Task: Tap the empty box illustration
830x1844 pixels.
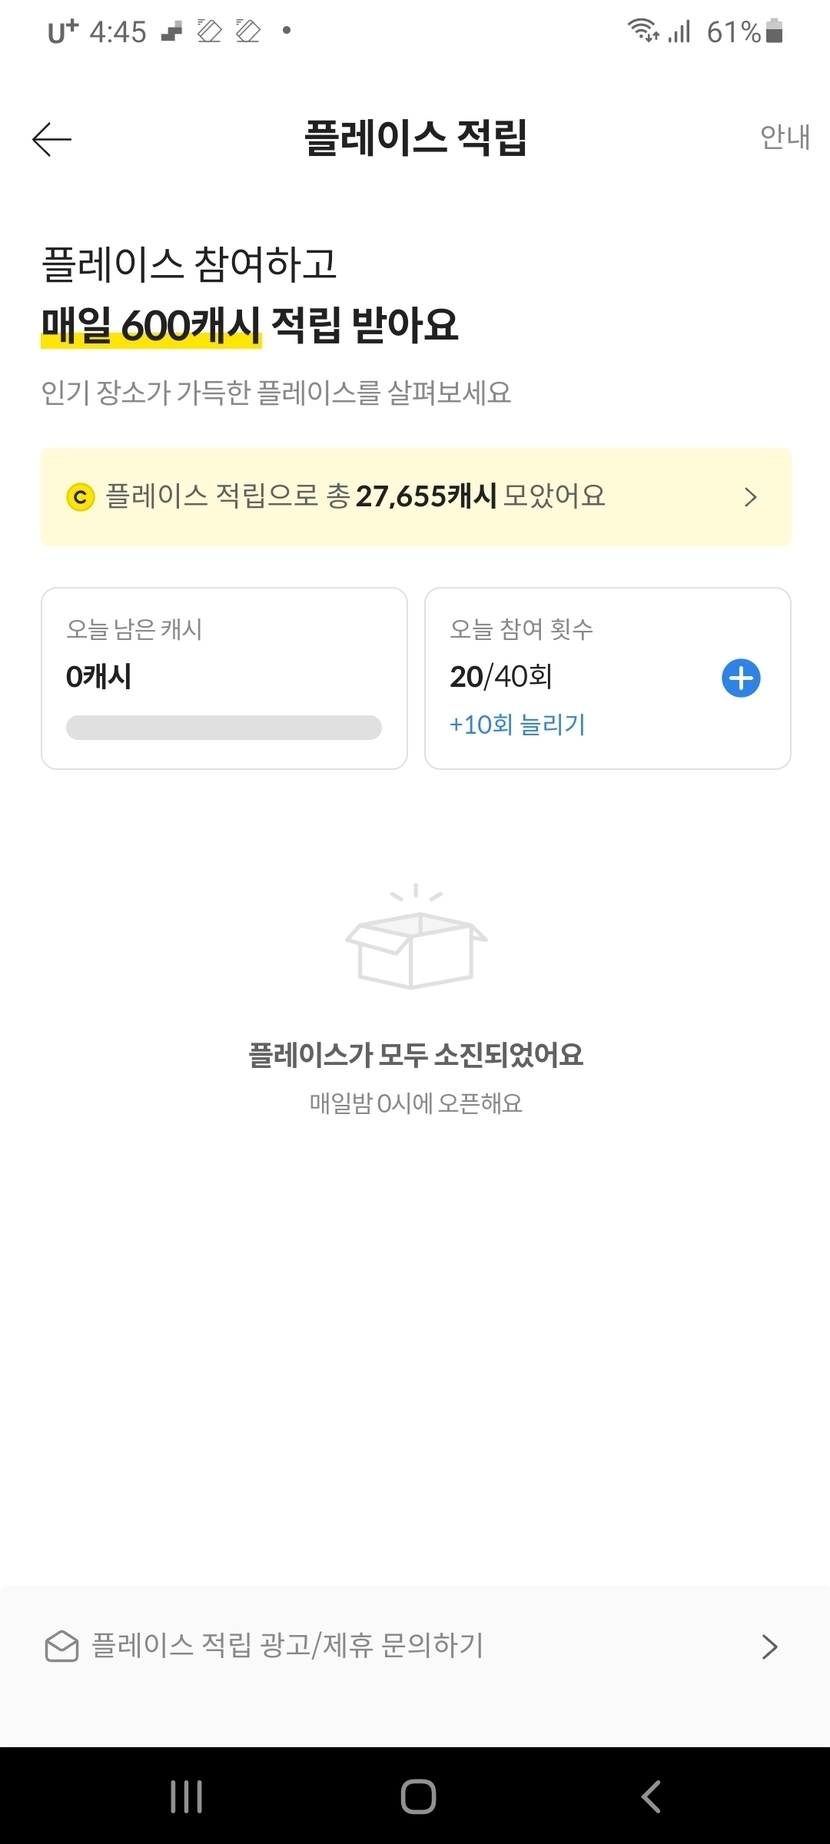Action: (415, 938)
